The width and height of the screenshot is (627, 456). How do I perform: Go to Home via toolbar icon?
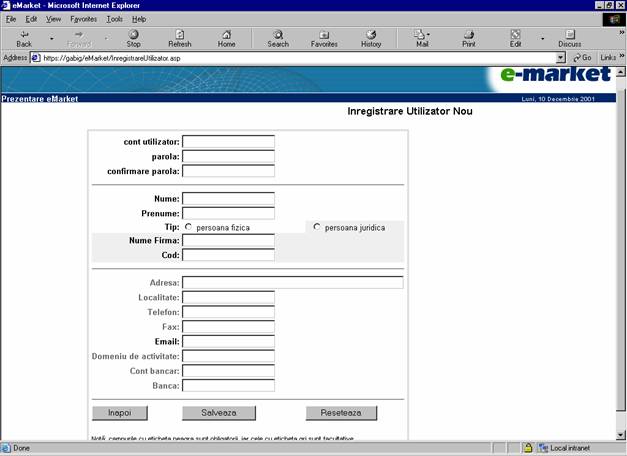[226, 38]
